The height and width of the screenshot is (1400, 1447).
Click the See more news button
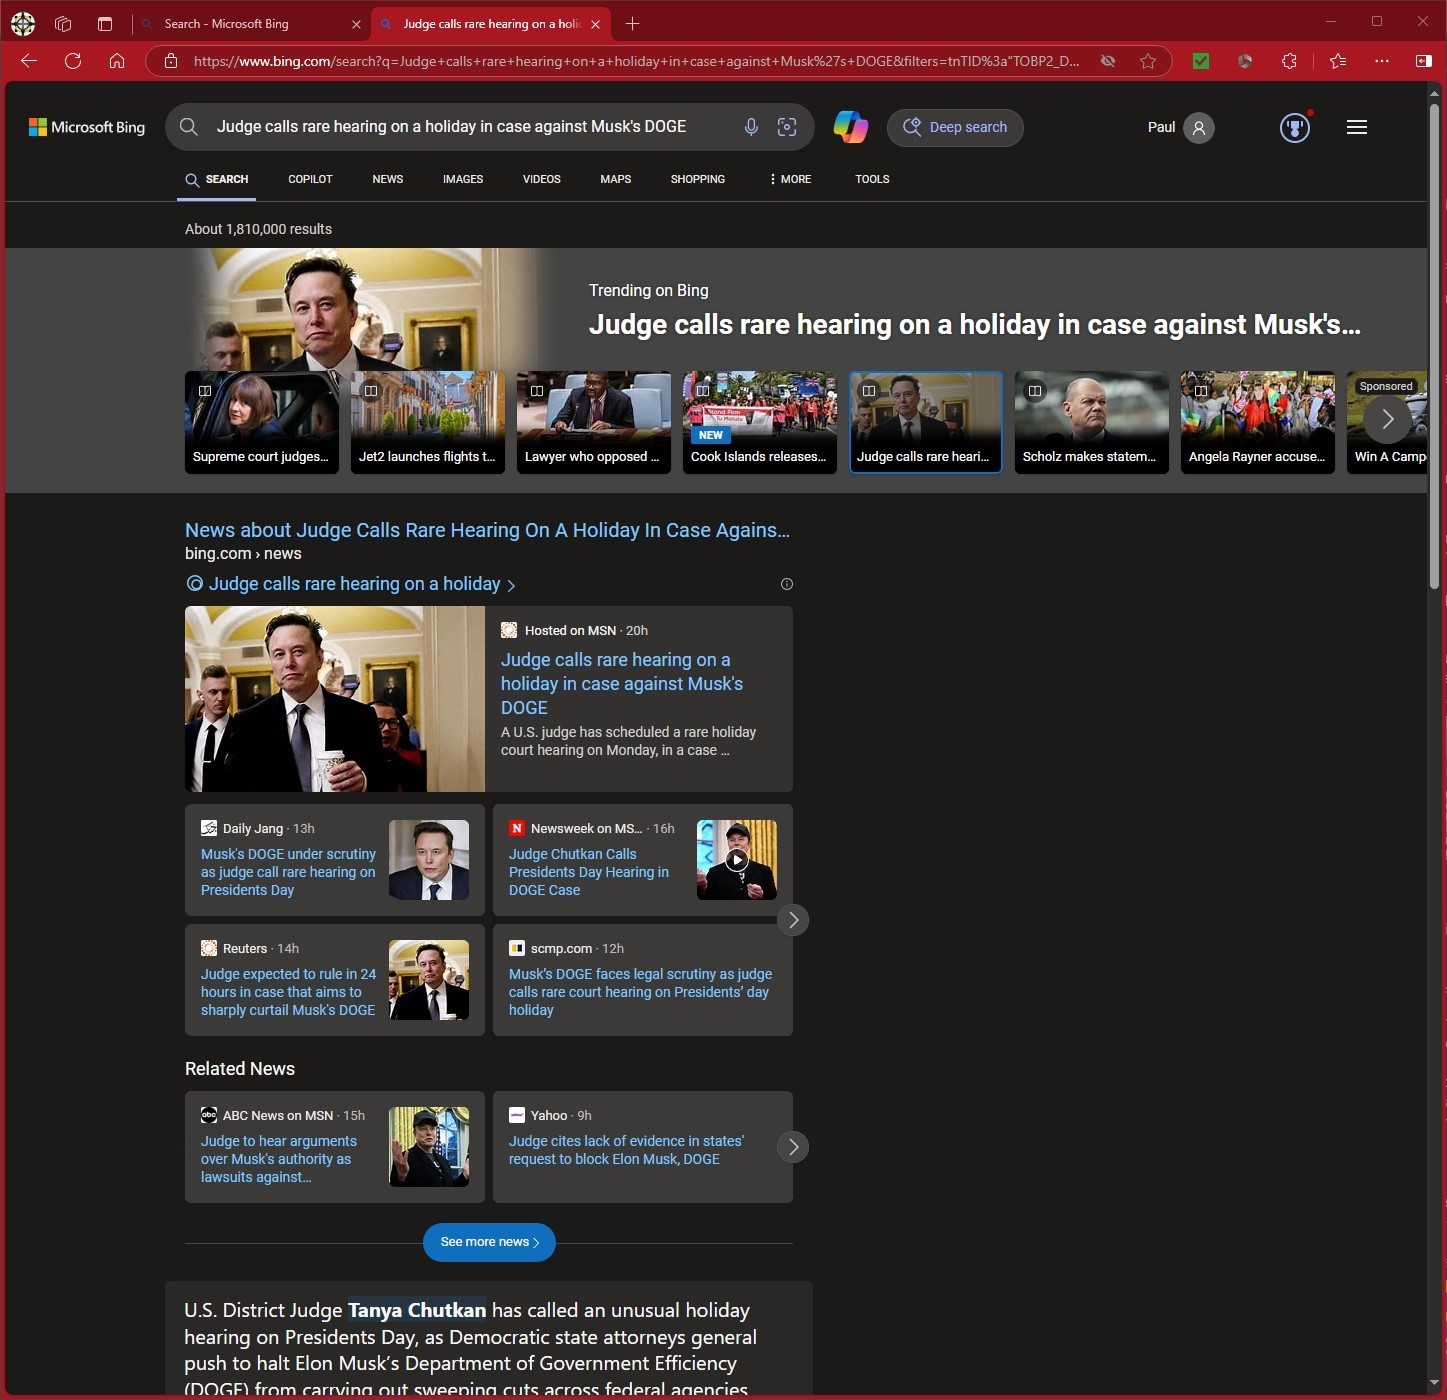[x=489, y=1242]
